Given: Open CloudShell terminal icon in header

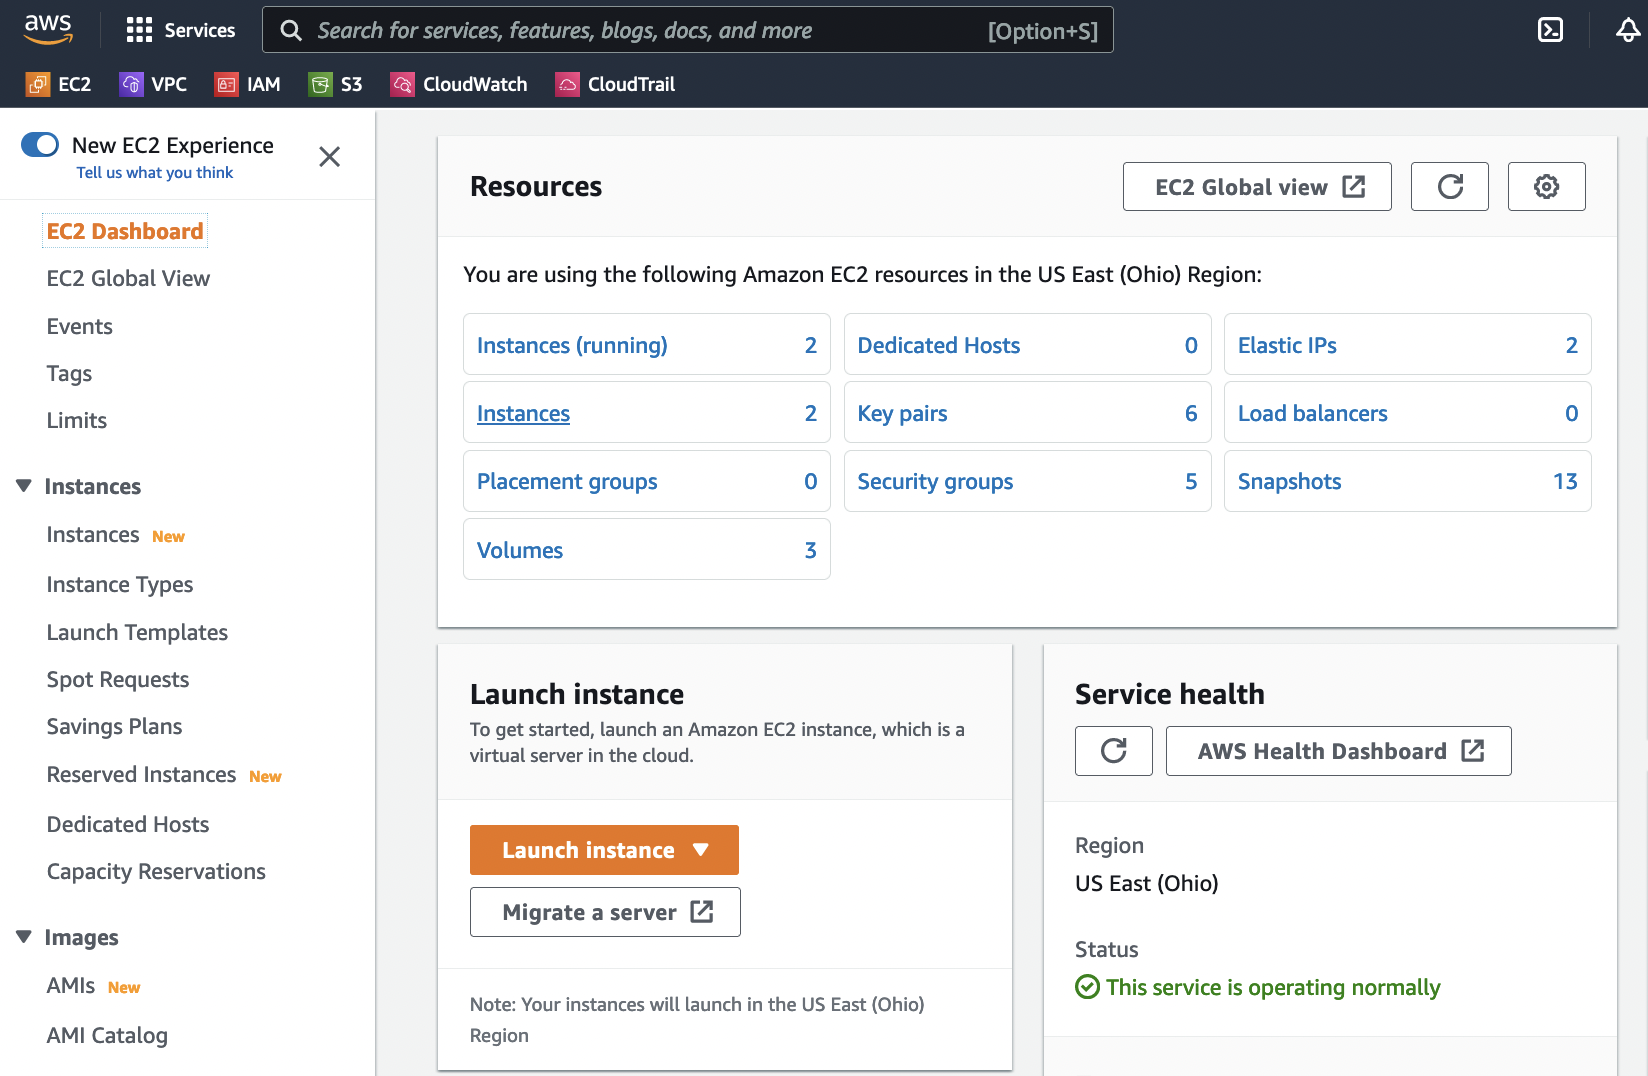Looking at the screenshot, I should click(1550, 30).
